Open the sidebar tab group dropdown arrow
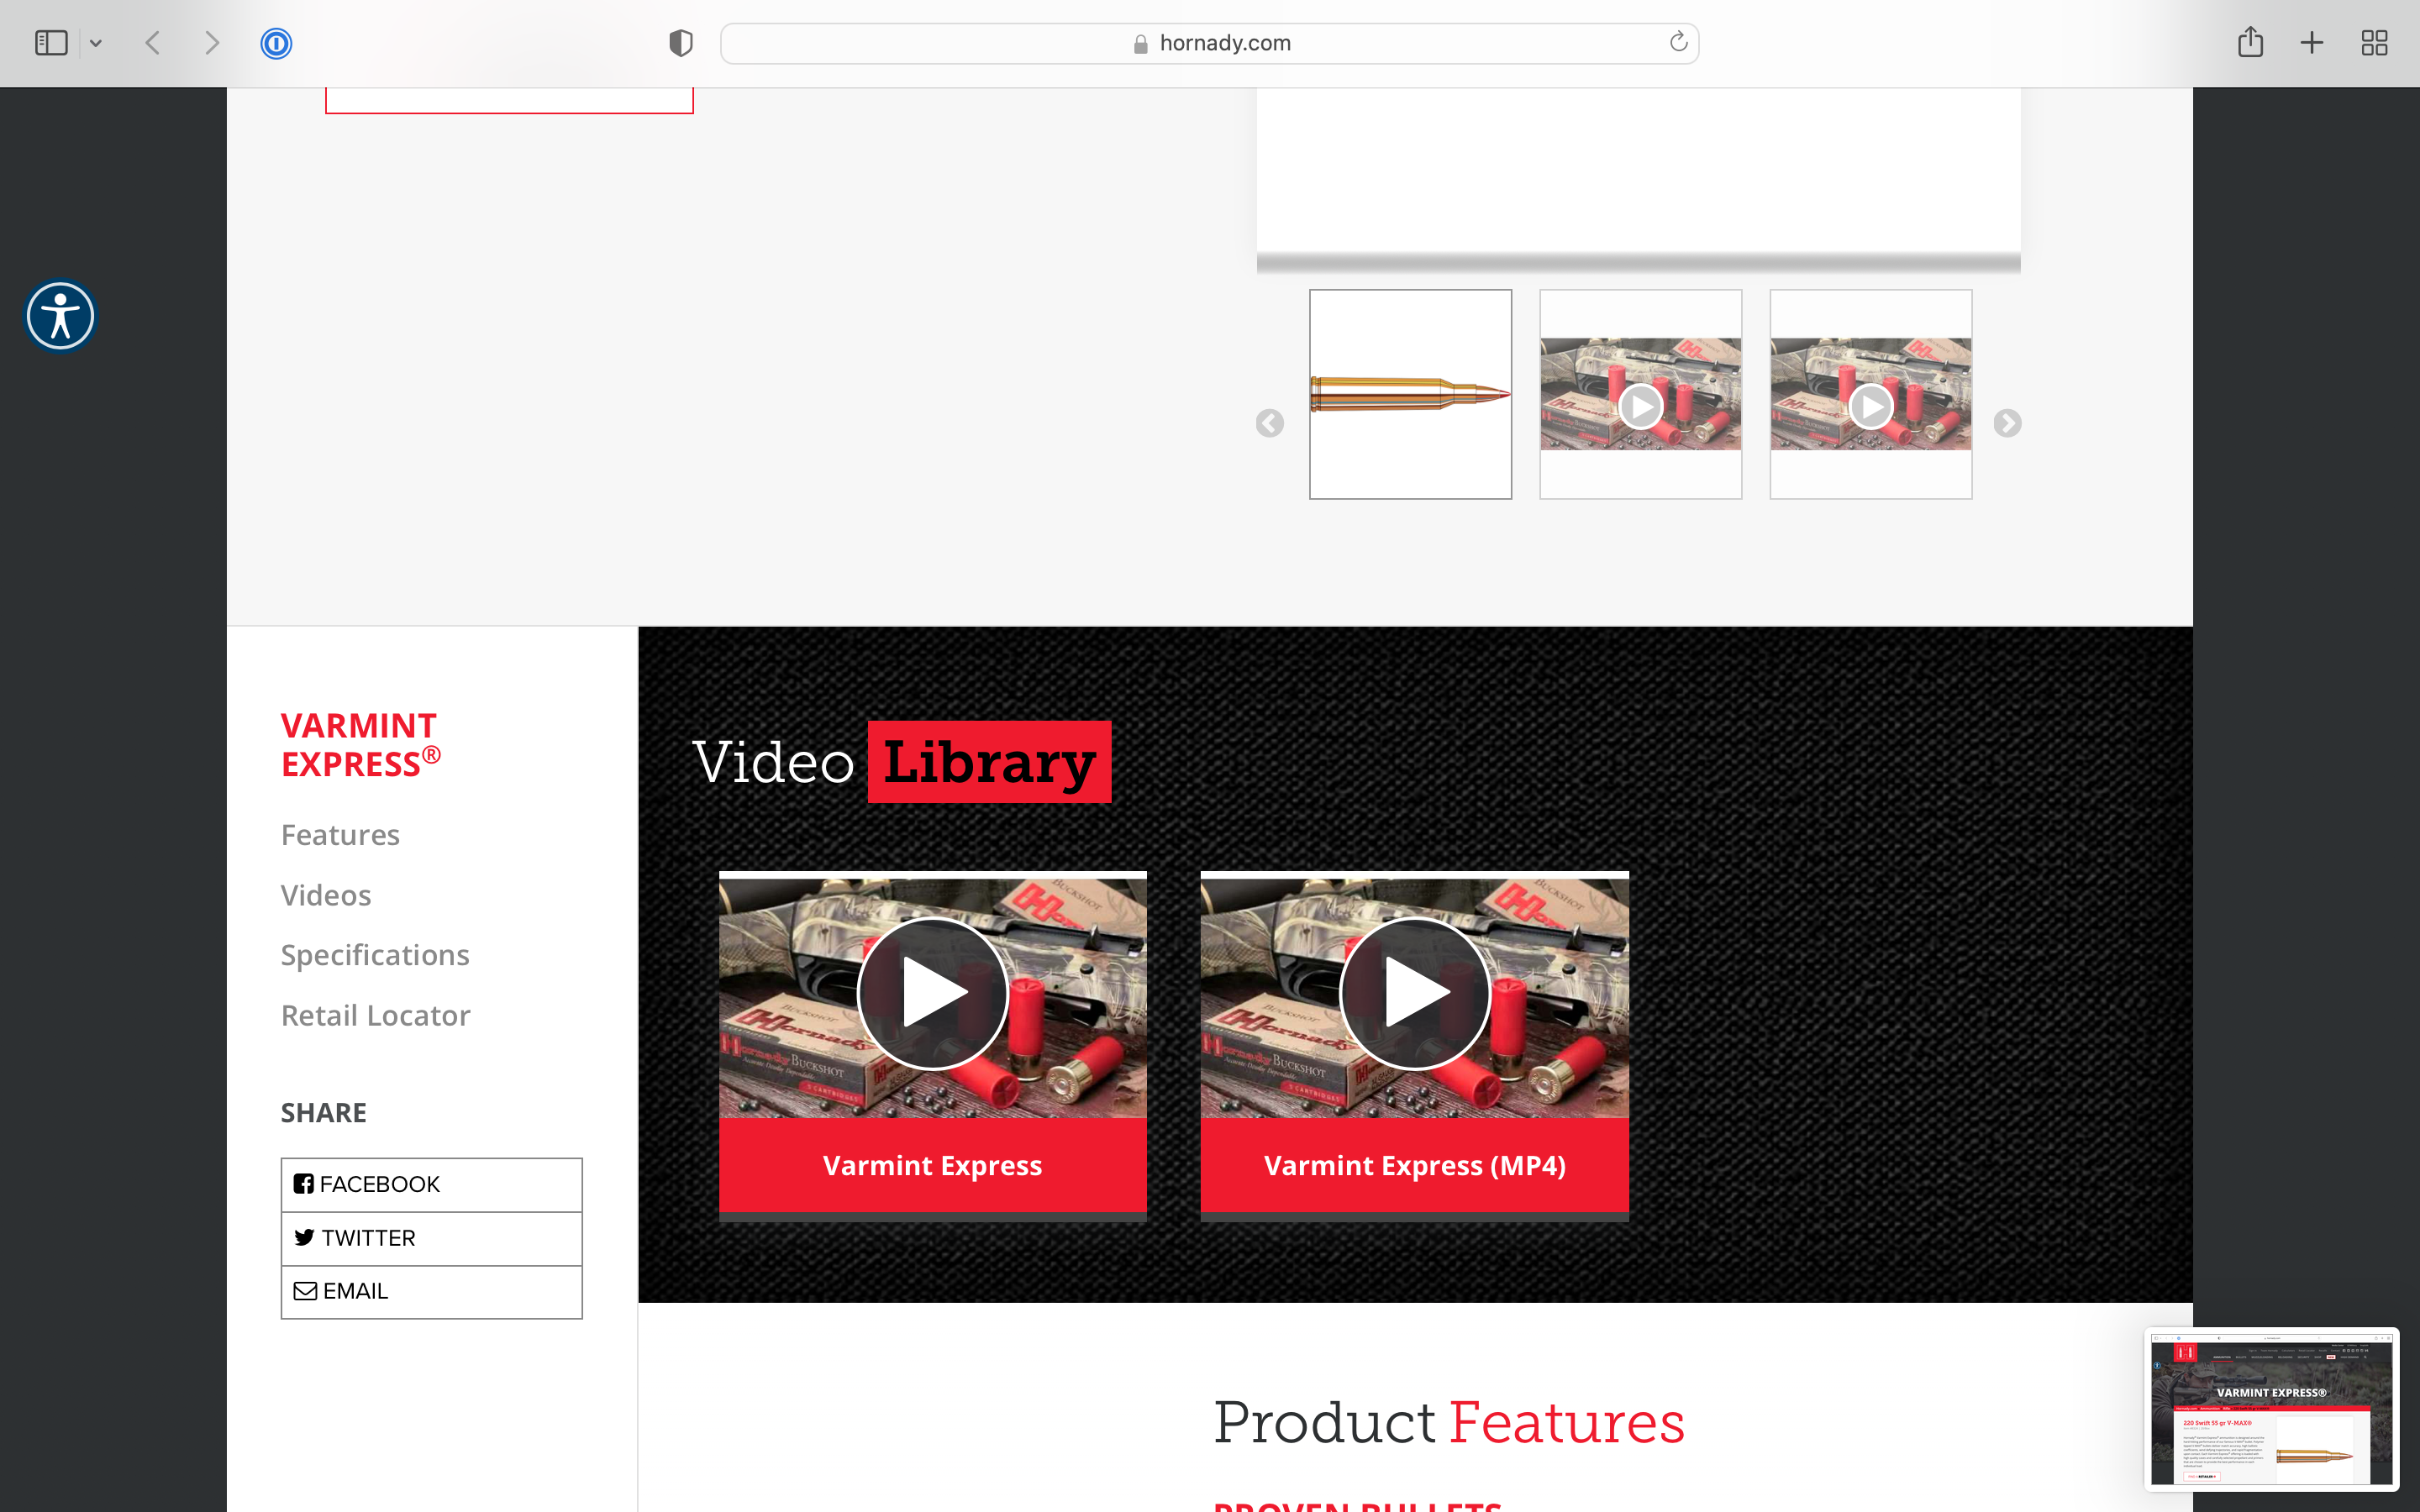 [x=96, y=43]
